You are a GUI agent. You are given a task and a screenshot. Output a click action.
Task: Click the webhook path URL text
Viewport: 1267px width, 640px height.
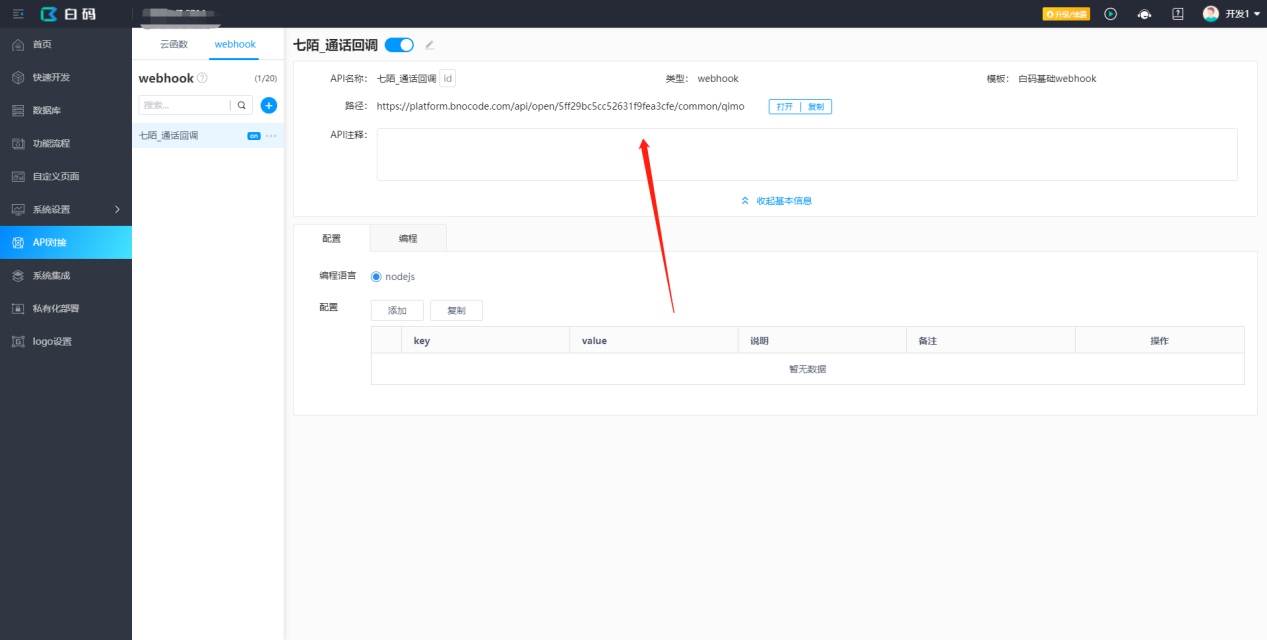[x=560, y=107]
